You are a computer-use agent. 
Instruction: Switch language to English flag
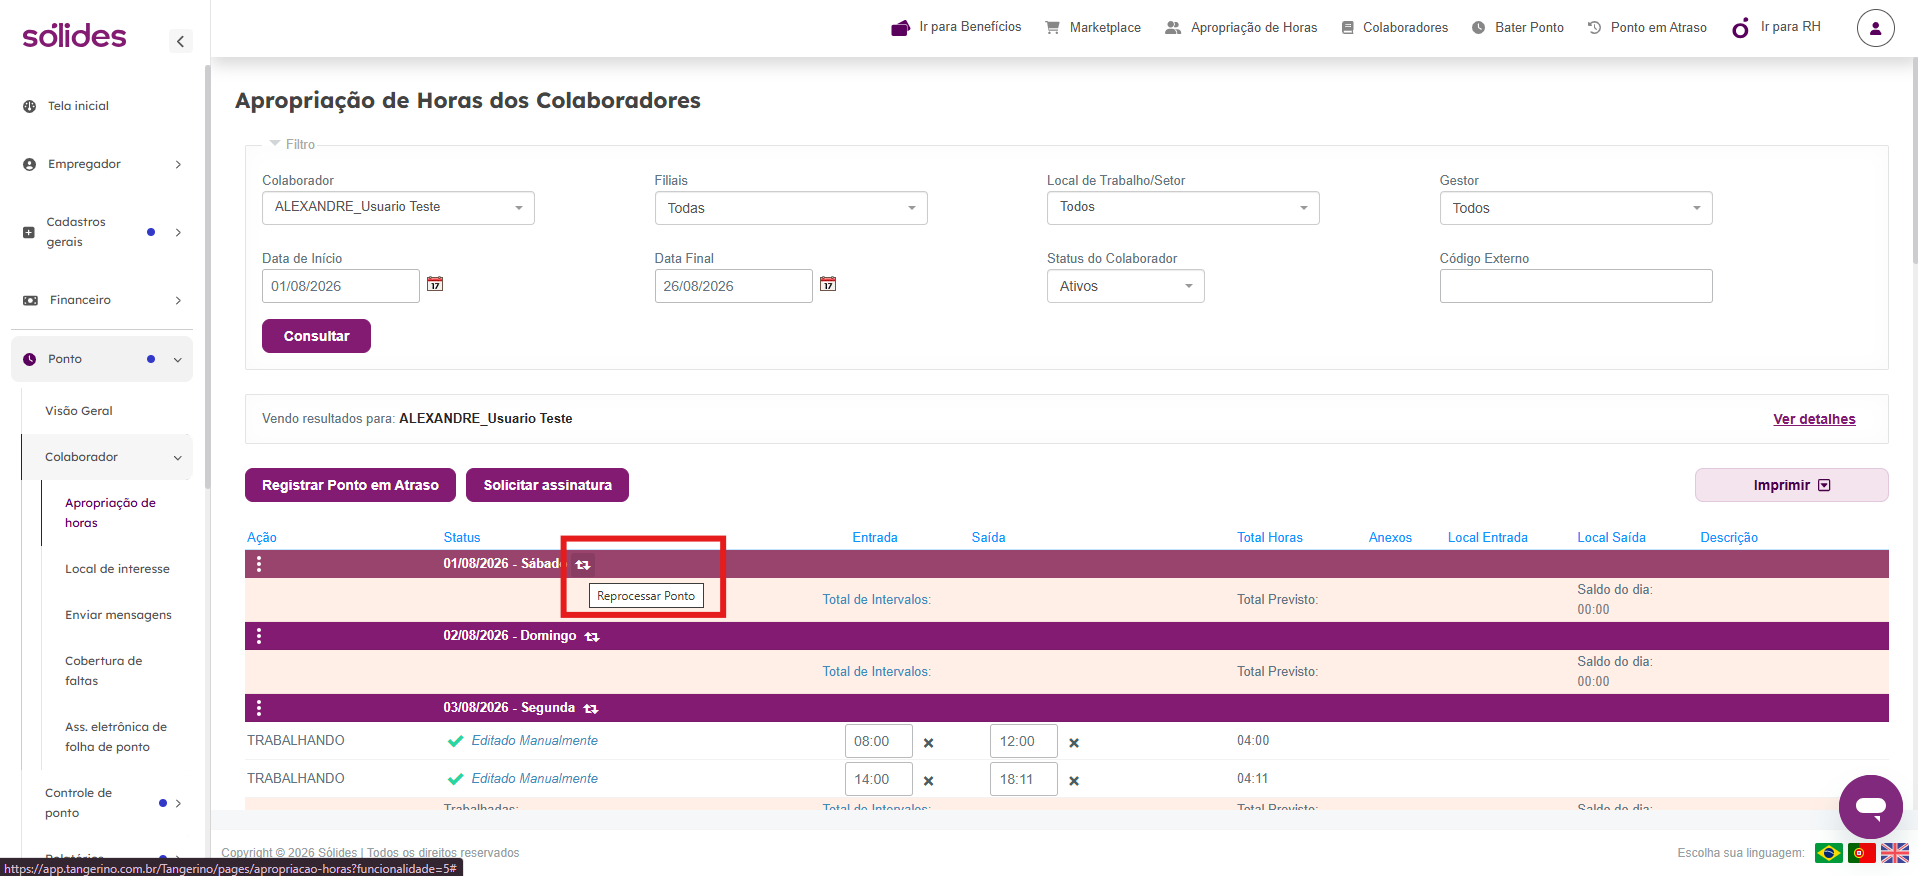1895,853
